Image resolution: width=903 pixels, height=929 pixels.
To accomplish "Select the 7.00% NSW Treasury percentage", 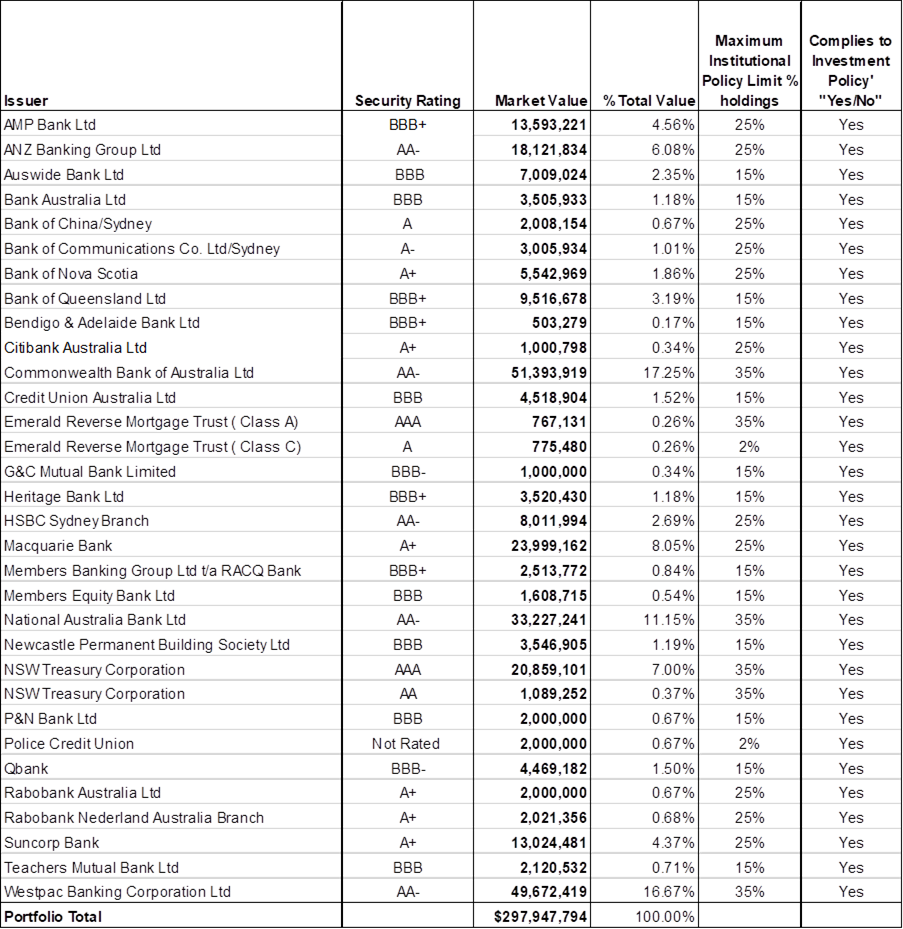I will (673, 669).
